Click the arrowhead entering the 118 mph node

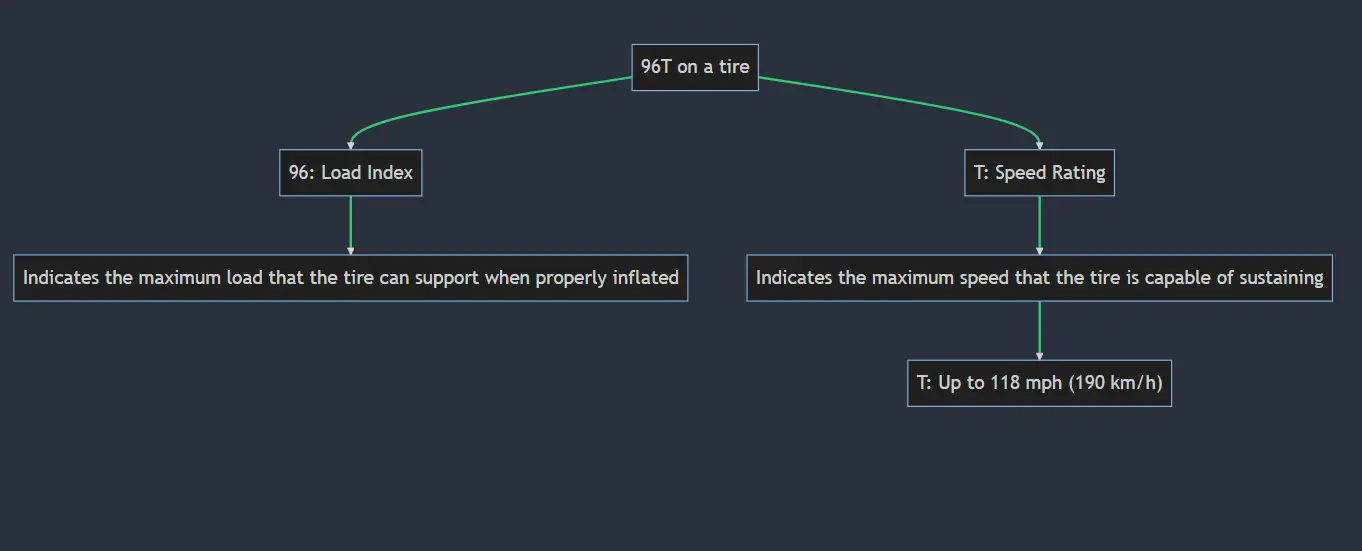tap(1040, 355)
